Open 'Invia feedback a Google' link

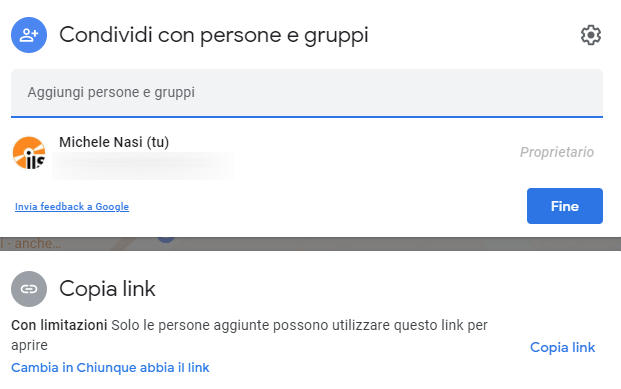point(72,206)
